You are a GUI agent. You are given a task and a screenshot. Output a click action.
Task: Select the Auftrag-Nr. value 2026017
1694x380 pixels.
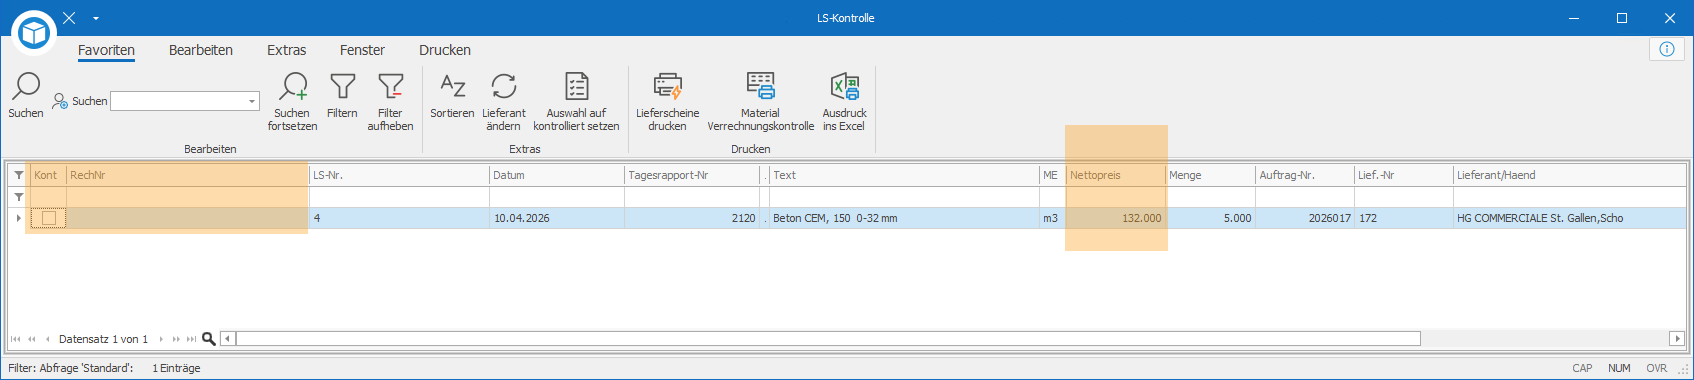[x=1305, y=218]
